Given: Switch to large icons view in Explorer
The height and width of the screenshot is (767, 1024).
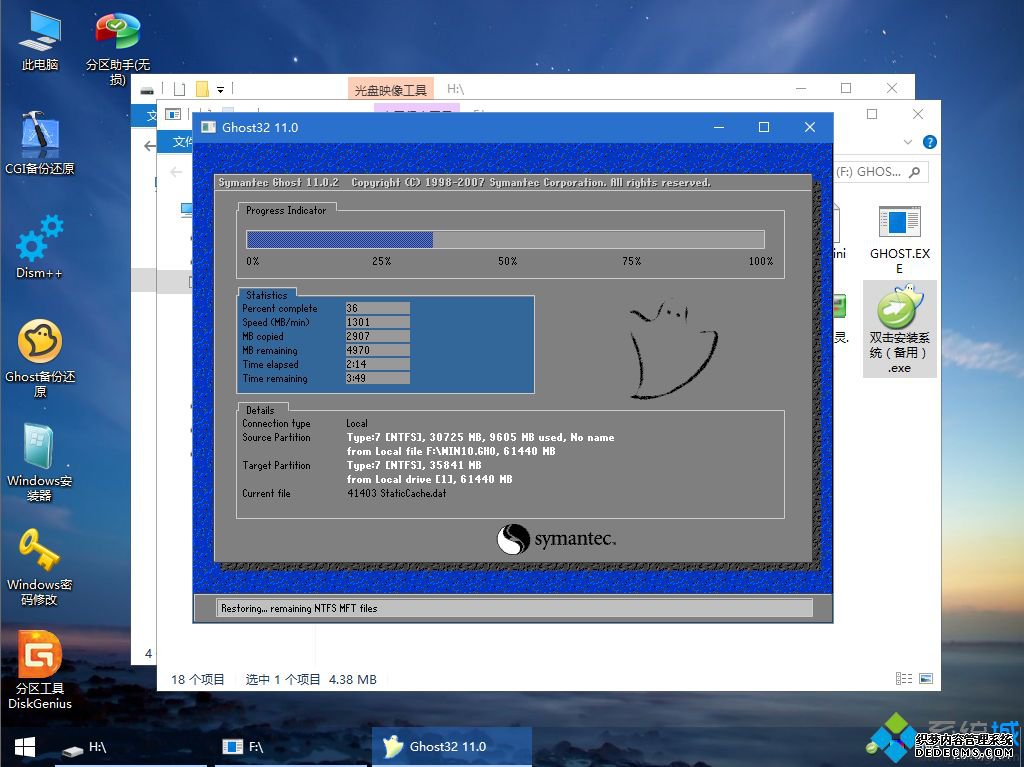Looking at the screenshot, I should tap(926, 679).
